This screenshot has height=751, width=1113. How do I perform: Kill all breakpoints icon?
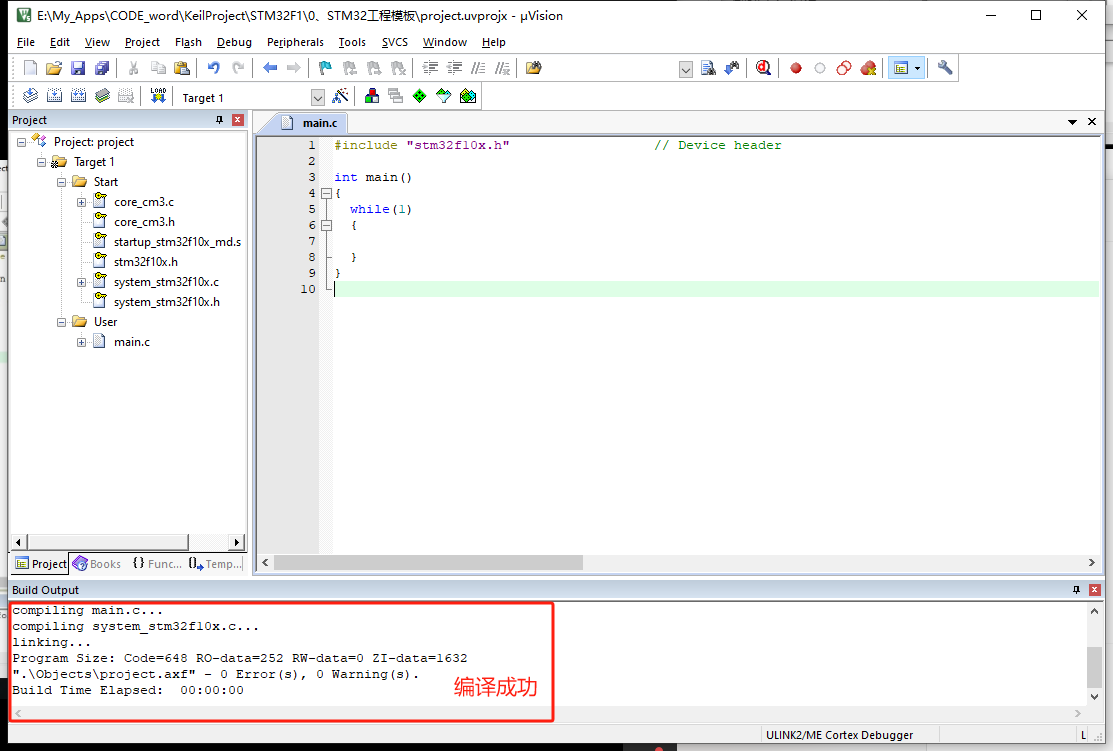[867, 68]
